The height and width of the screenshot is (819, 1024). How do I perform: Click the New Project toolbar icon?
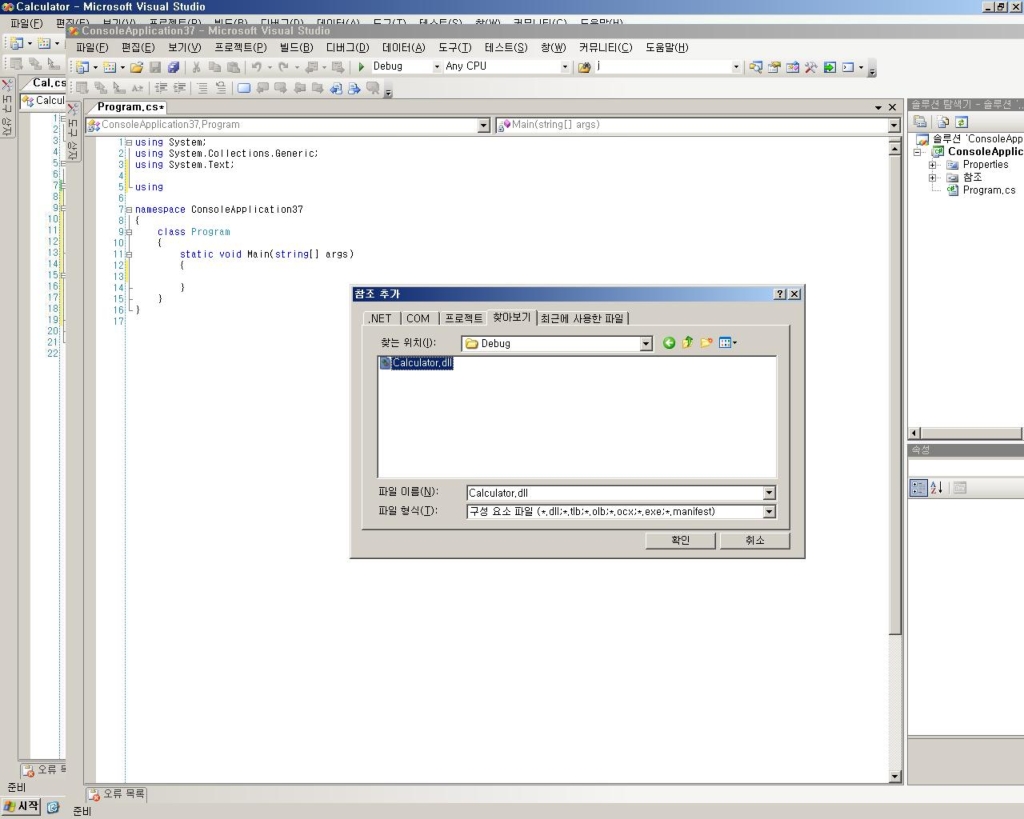(x=83, y=67)
